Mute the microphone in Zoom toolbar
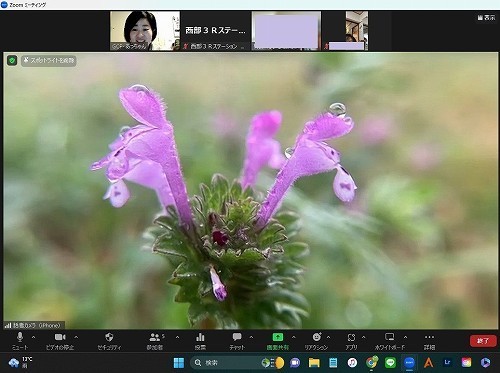The width and height of the screenshot is (500, 373). 20,341
